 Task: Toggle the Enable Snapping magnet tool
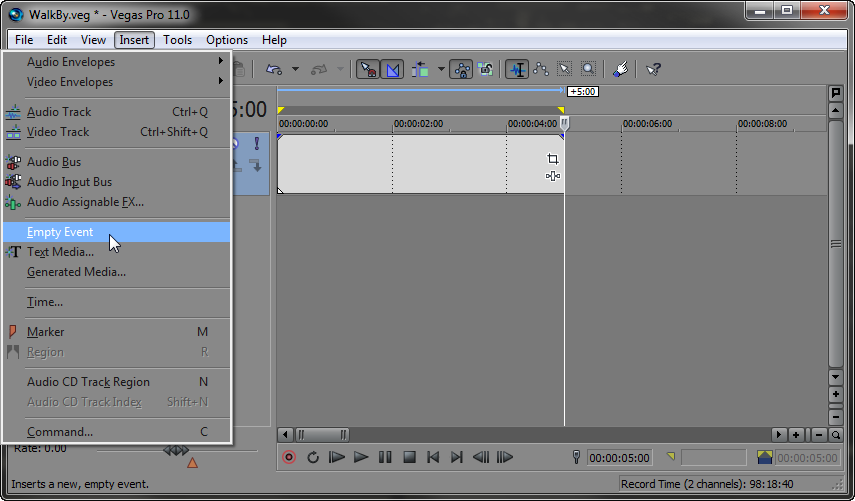click(368, 69)
